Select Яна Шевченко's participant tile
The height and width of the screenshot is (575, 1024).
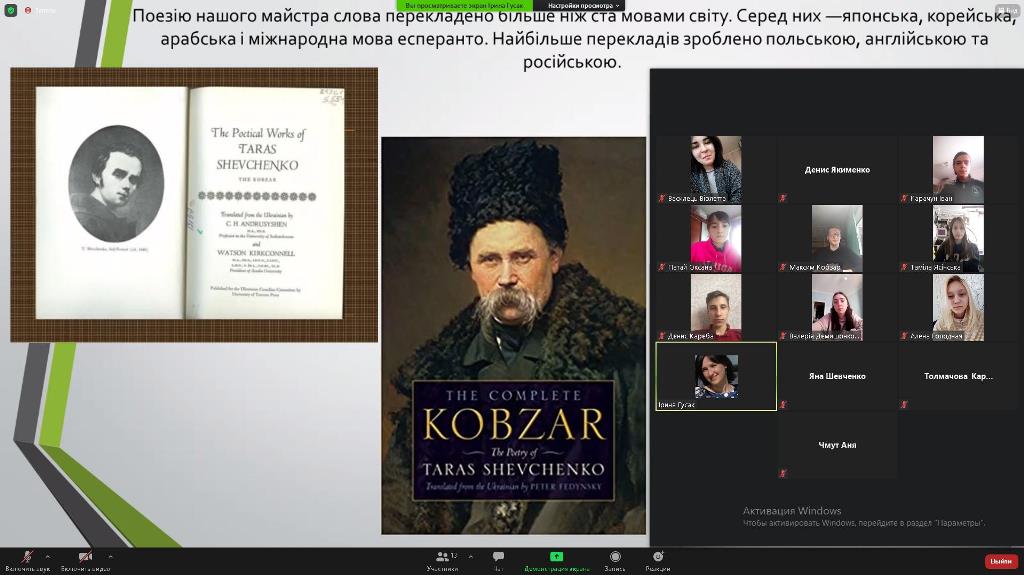tap(837, 376)
